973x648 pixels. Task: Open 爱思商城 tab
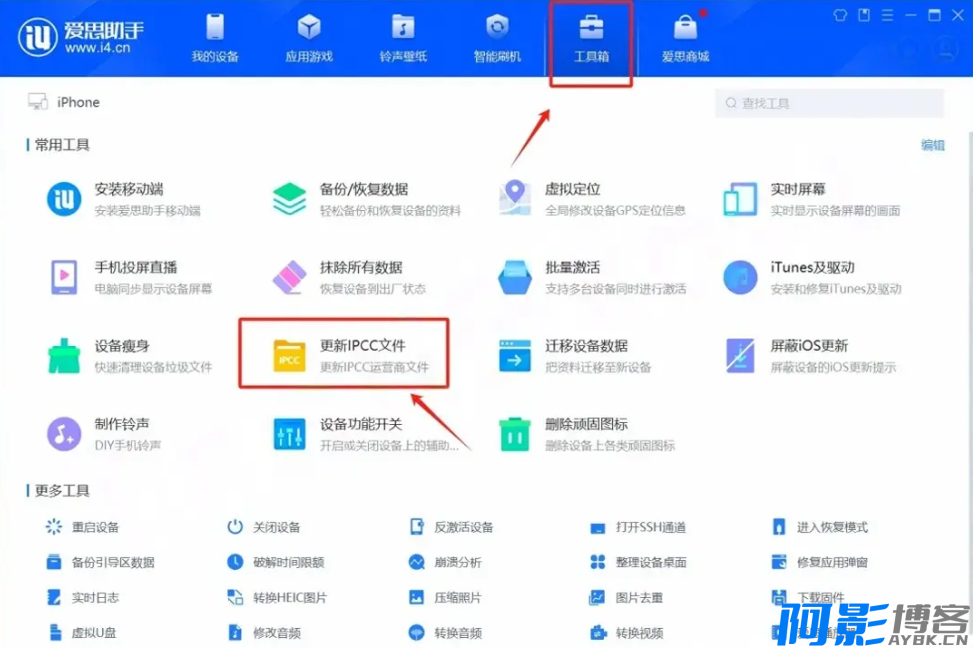pos(685,38)
